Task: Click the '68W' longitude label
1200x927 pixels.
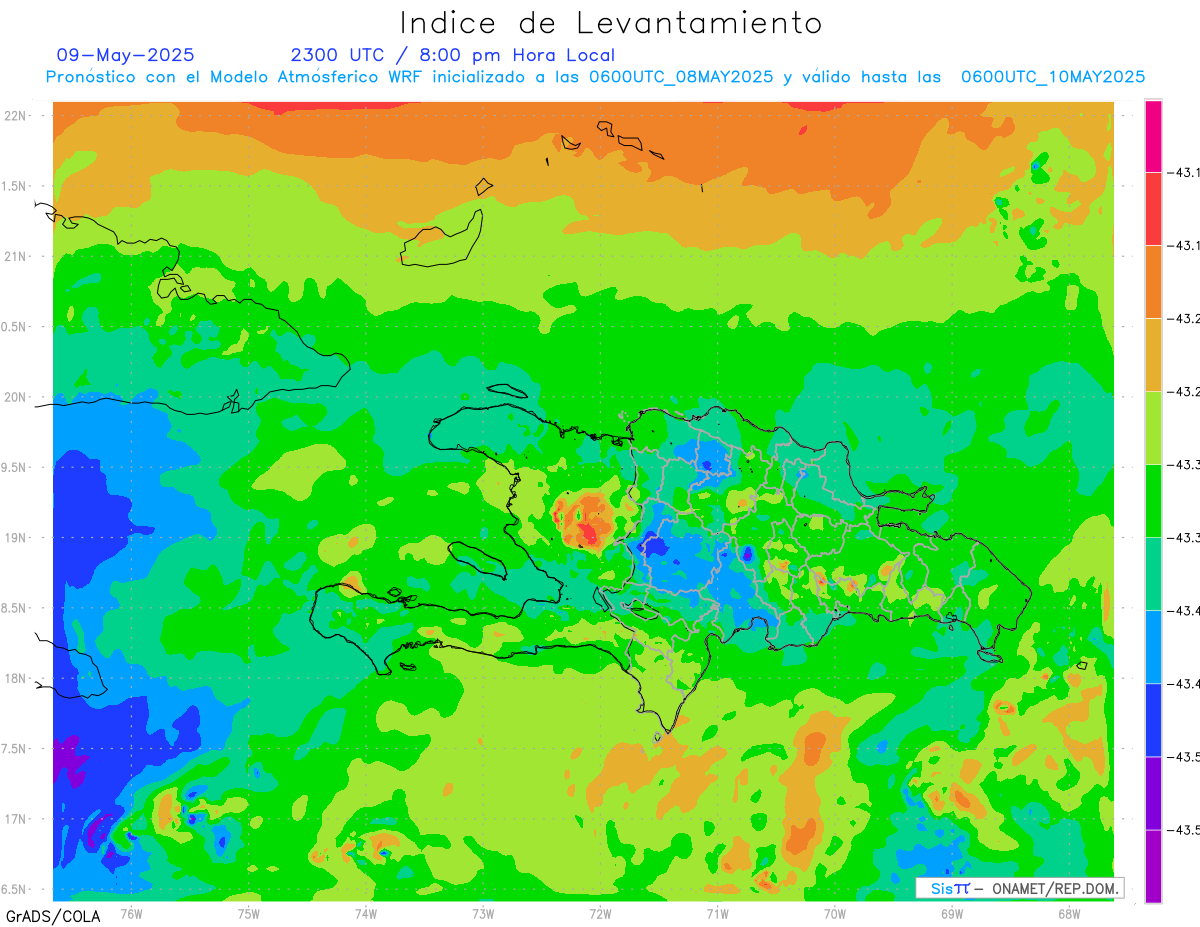Action: [x=1069, y=914]
